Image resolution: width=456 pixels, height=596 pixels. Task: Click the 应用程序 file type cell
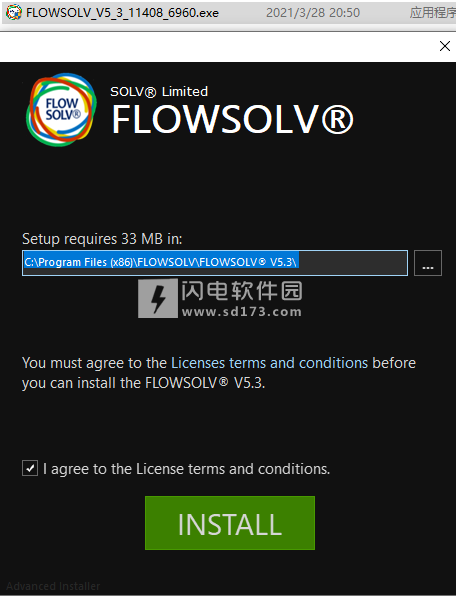(x=432, y=13)
